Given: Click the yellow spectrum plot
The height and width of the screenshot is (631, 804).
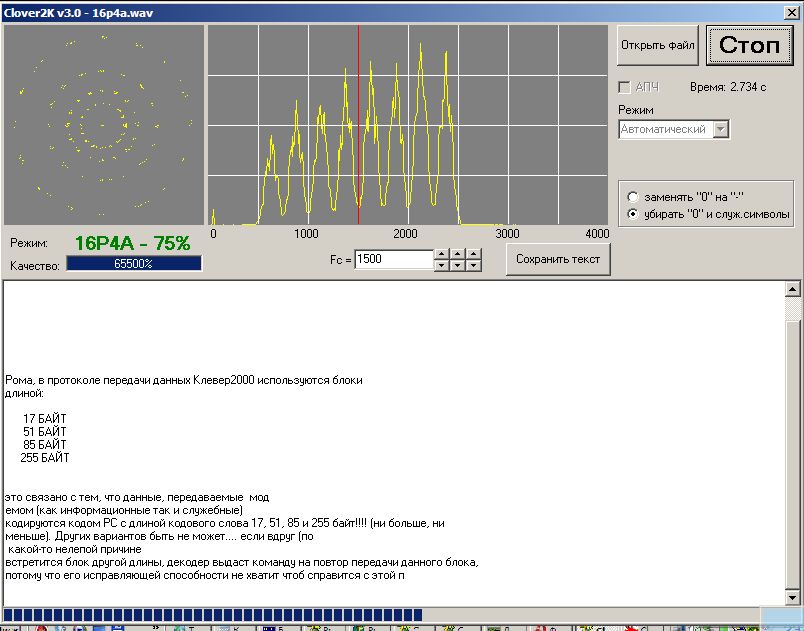Looking at the screenshot, I should click(408, 126).
